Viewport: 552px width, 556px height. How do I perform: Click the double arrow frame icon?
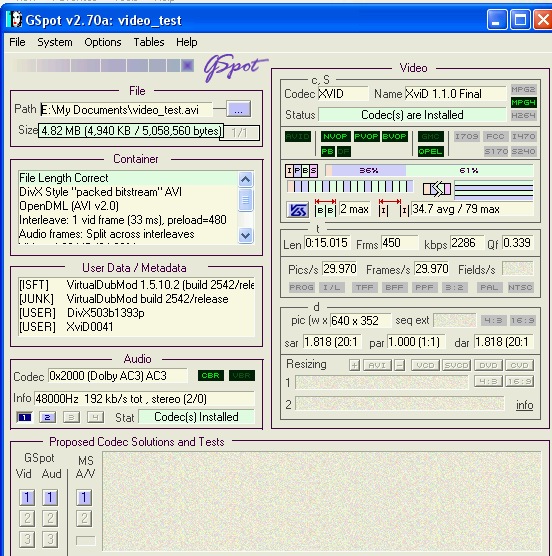[x=437, y=189]
